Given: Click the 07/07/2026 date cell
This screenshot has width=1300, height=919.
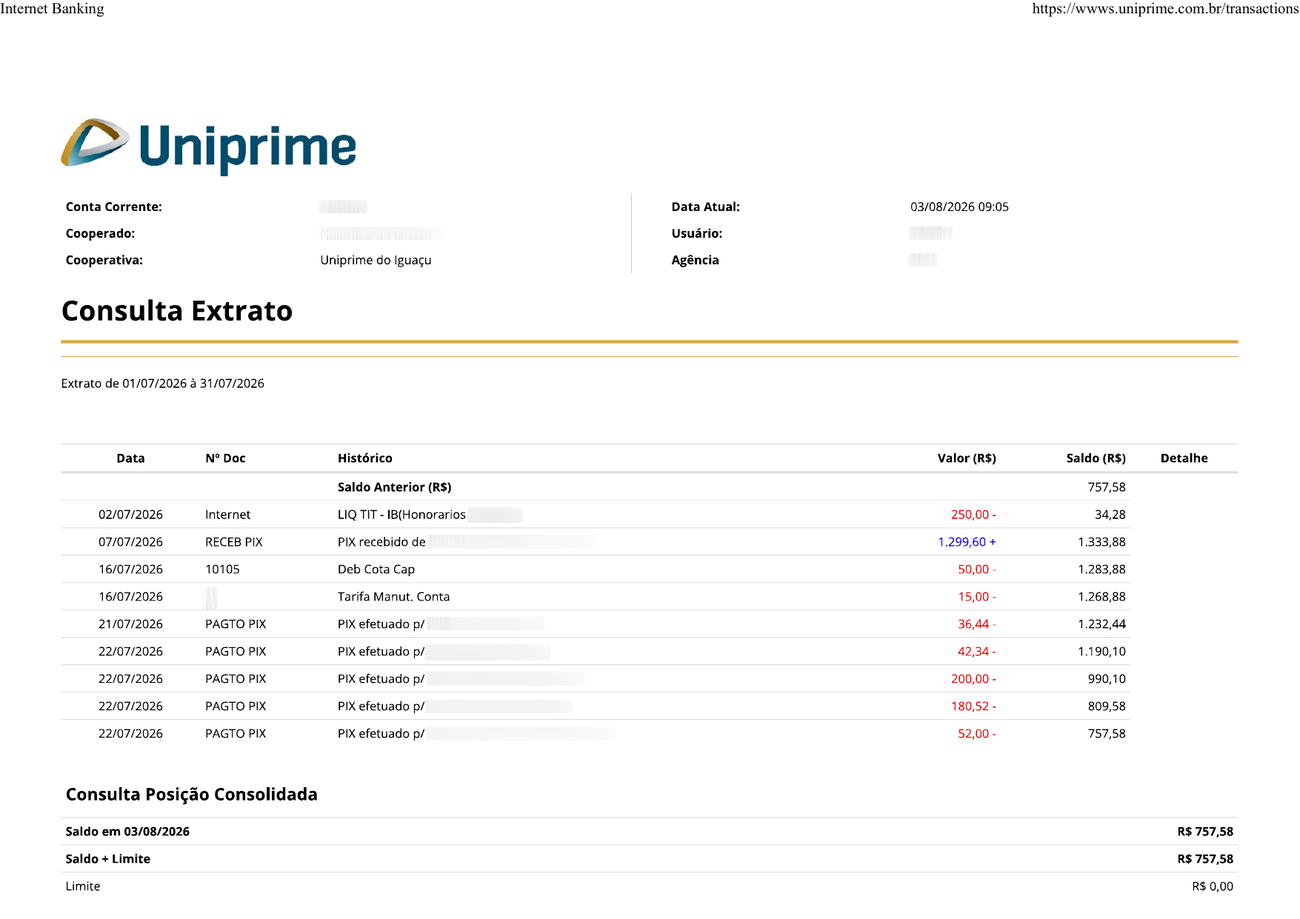Looking at the screenshot, I should point(131,541).
